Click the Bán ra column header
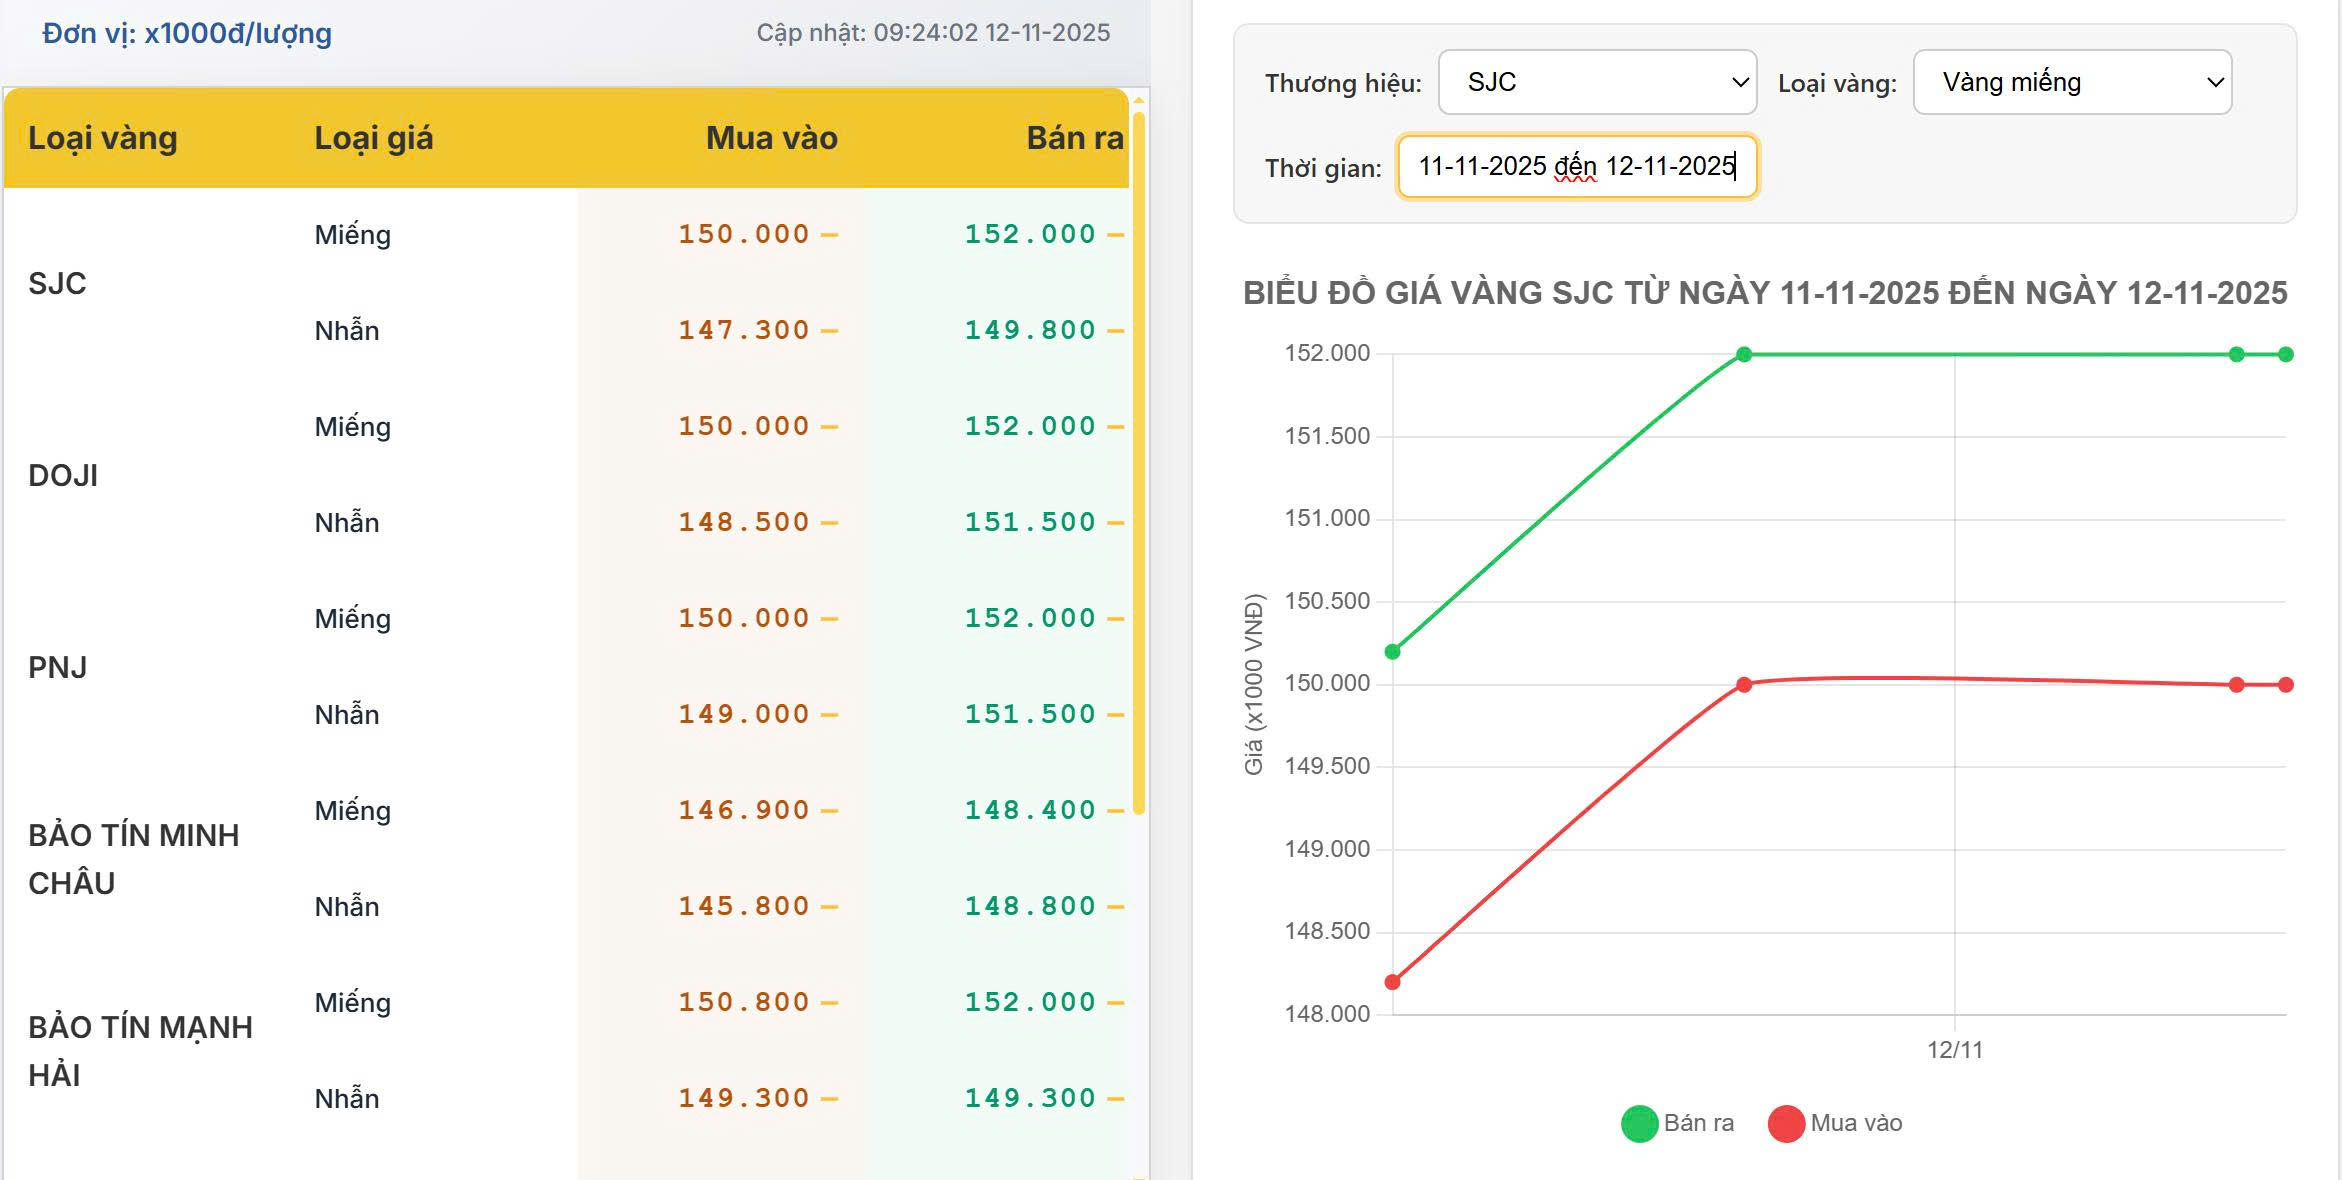This screenshot has width=2342, height=1180. (1074, 138)
